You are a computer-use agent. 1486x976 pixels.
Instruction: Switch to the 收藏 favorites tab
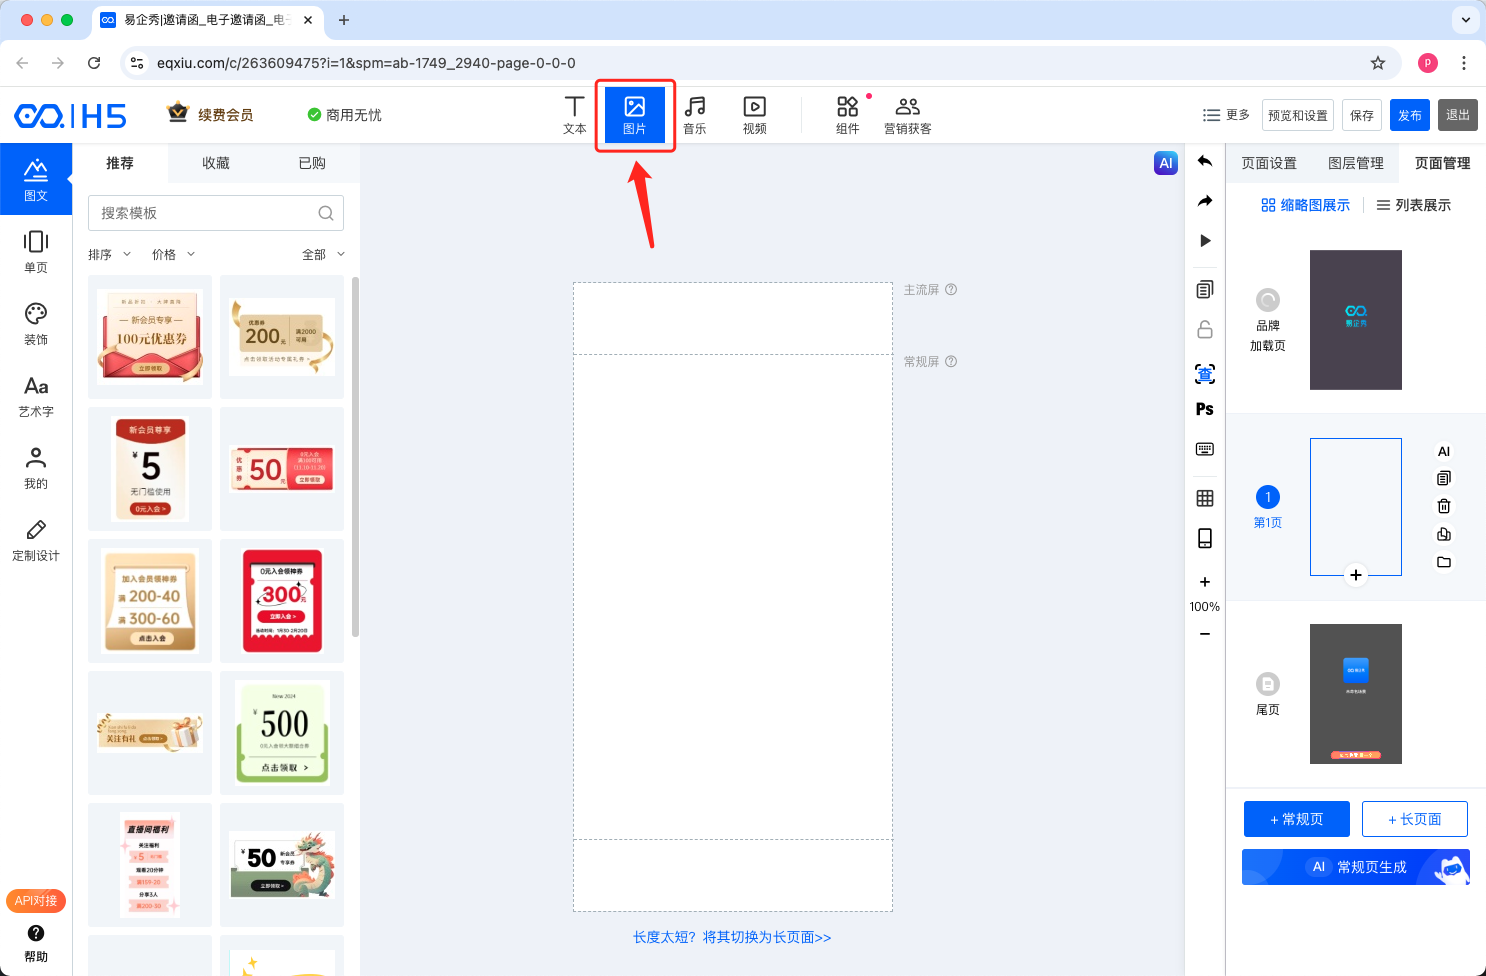click(x=216, y=163)
